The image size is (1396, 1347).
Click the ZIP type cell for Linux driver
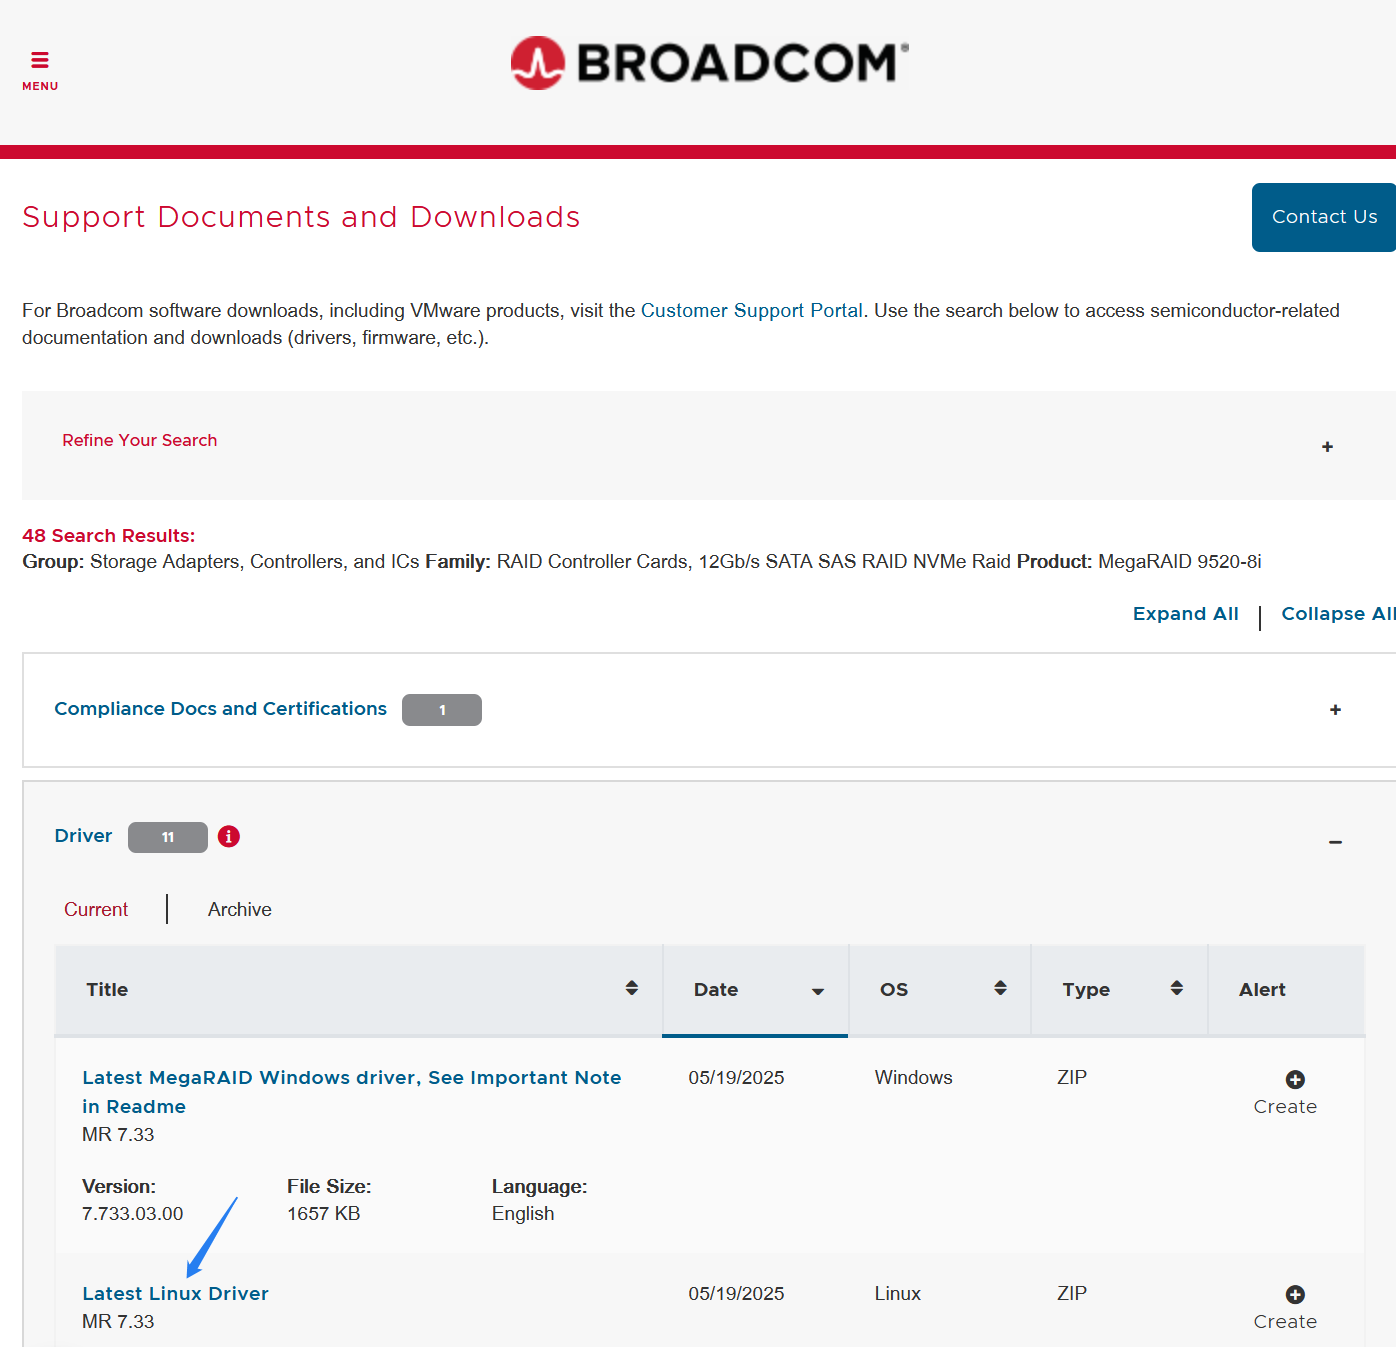pyautogui.click(x=1072, y=1294)
